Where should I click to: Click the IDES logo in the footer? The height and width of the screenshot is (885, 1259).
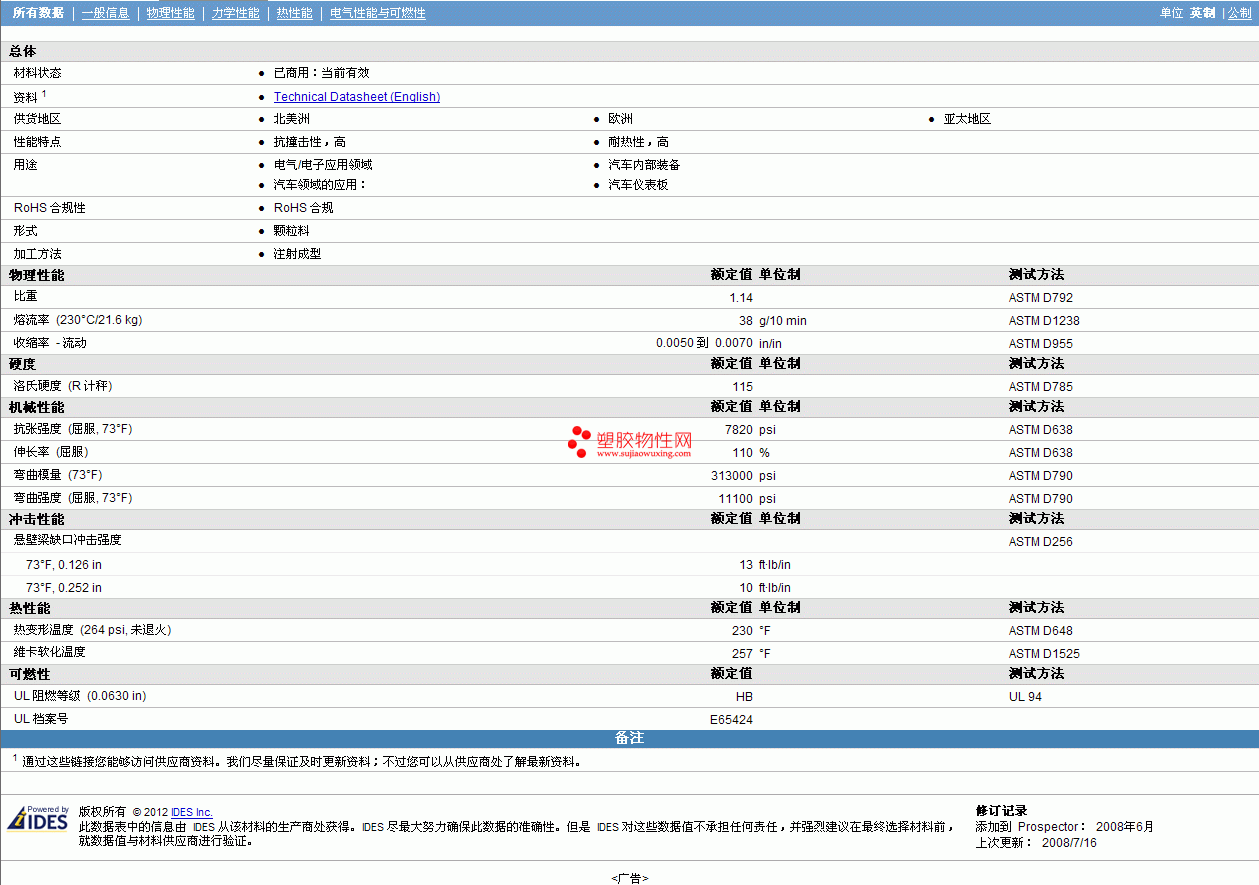38,819
